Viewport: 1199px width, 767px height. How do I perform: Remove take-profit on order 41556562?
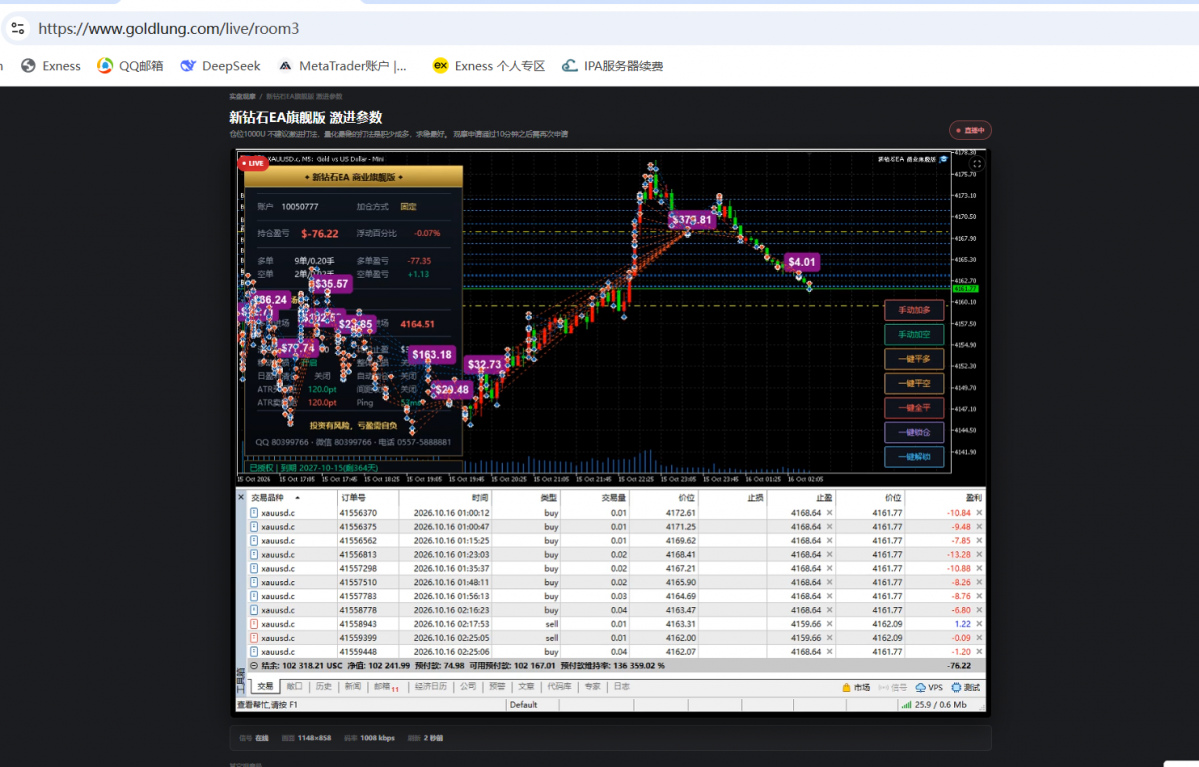[830, 541]
